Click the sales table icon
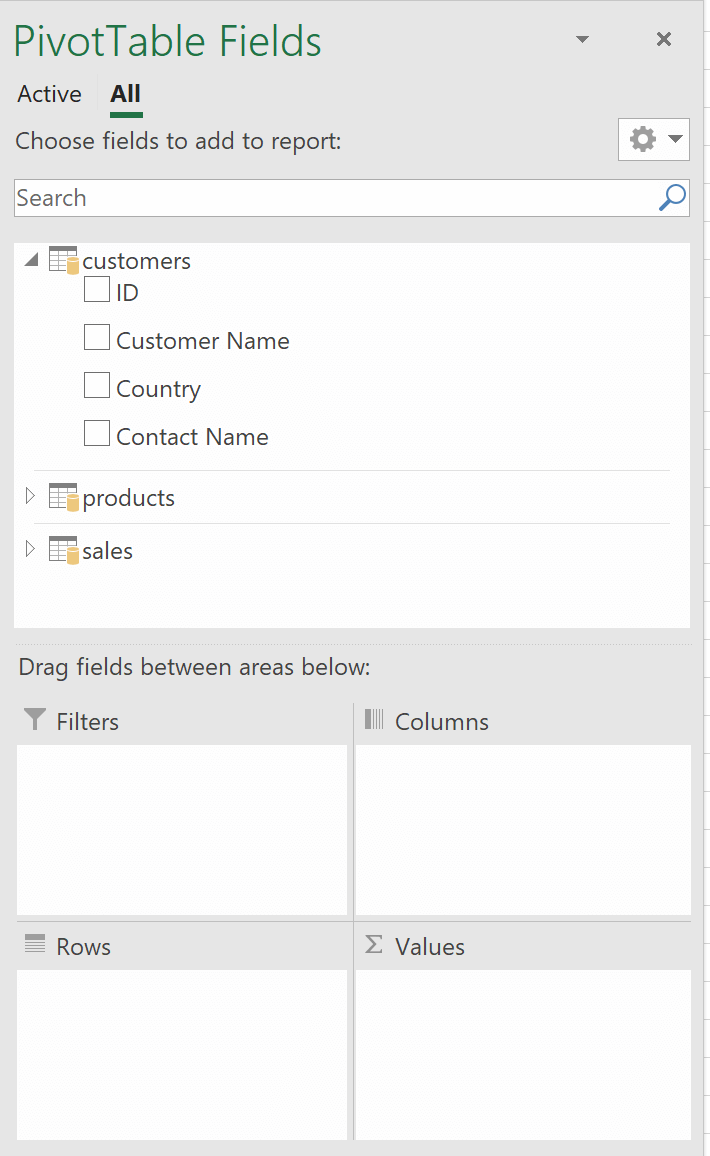 point(65,550)
